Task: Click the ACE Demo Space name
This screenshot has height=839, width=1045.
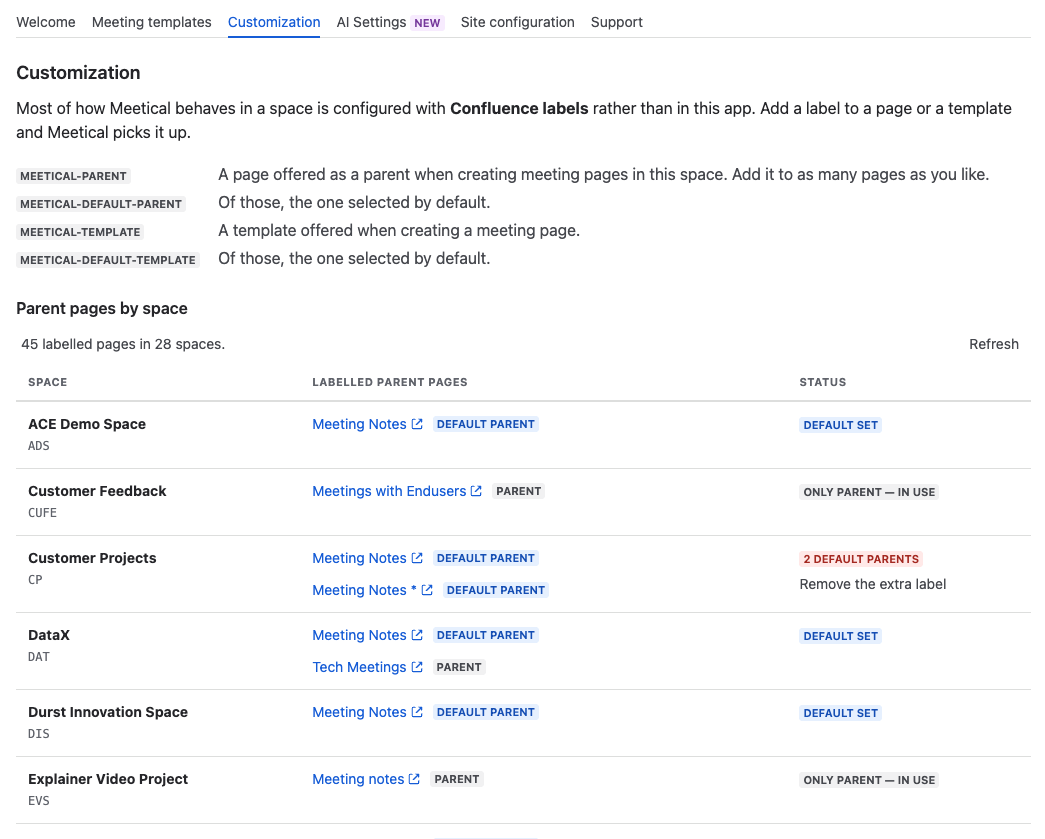Action: coord(87,424)
